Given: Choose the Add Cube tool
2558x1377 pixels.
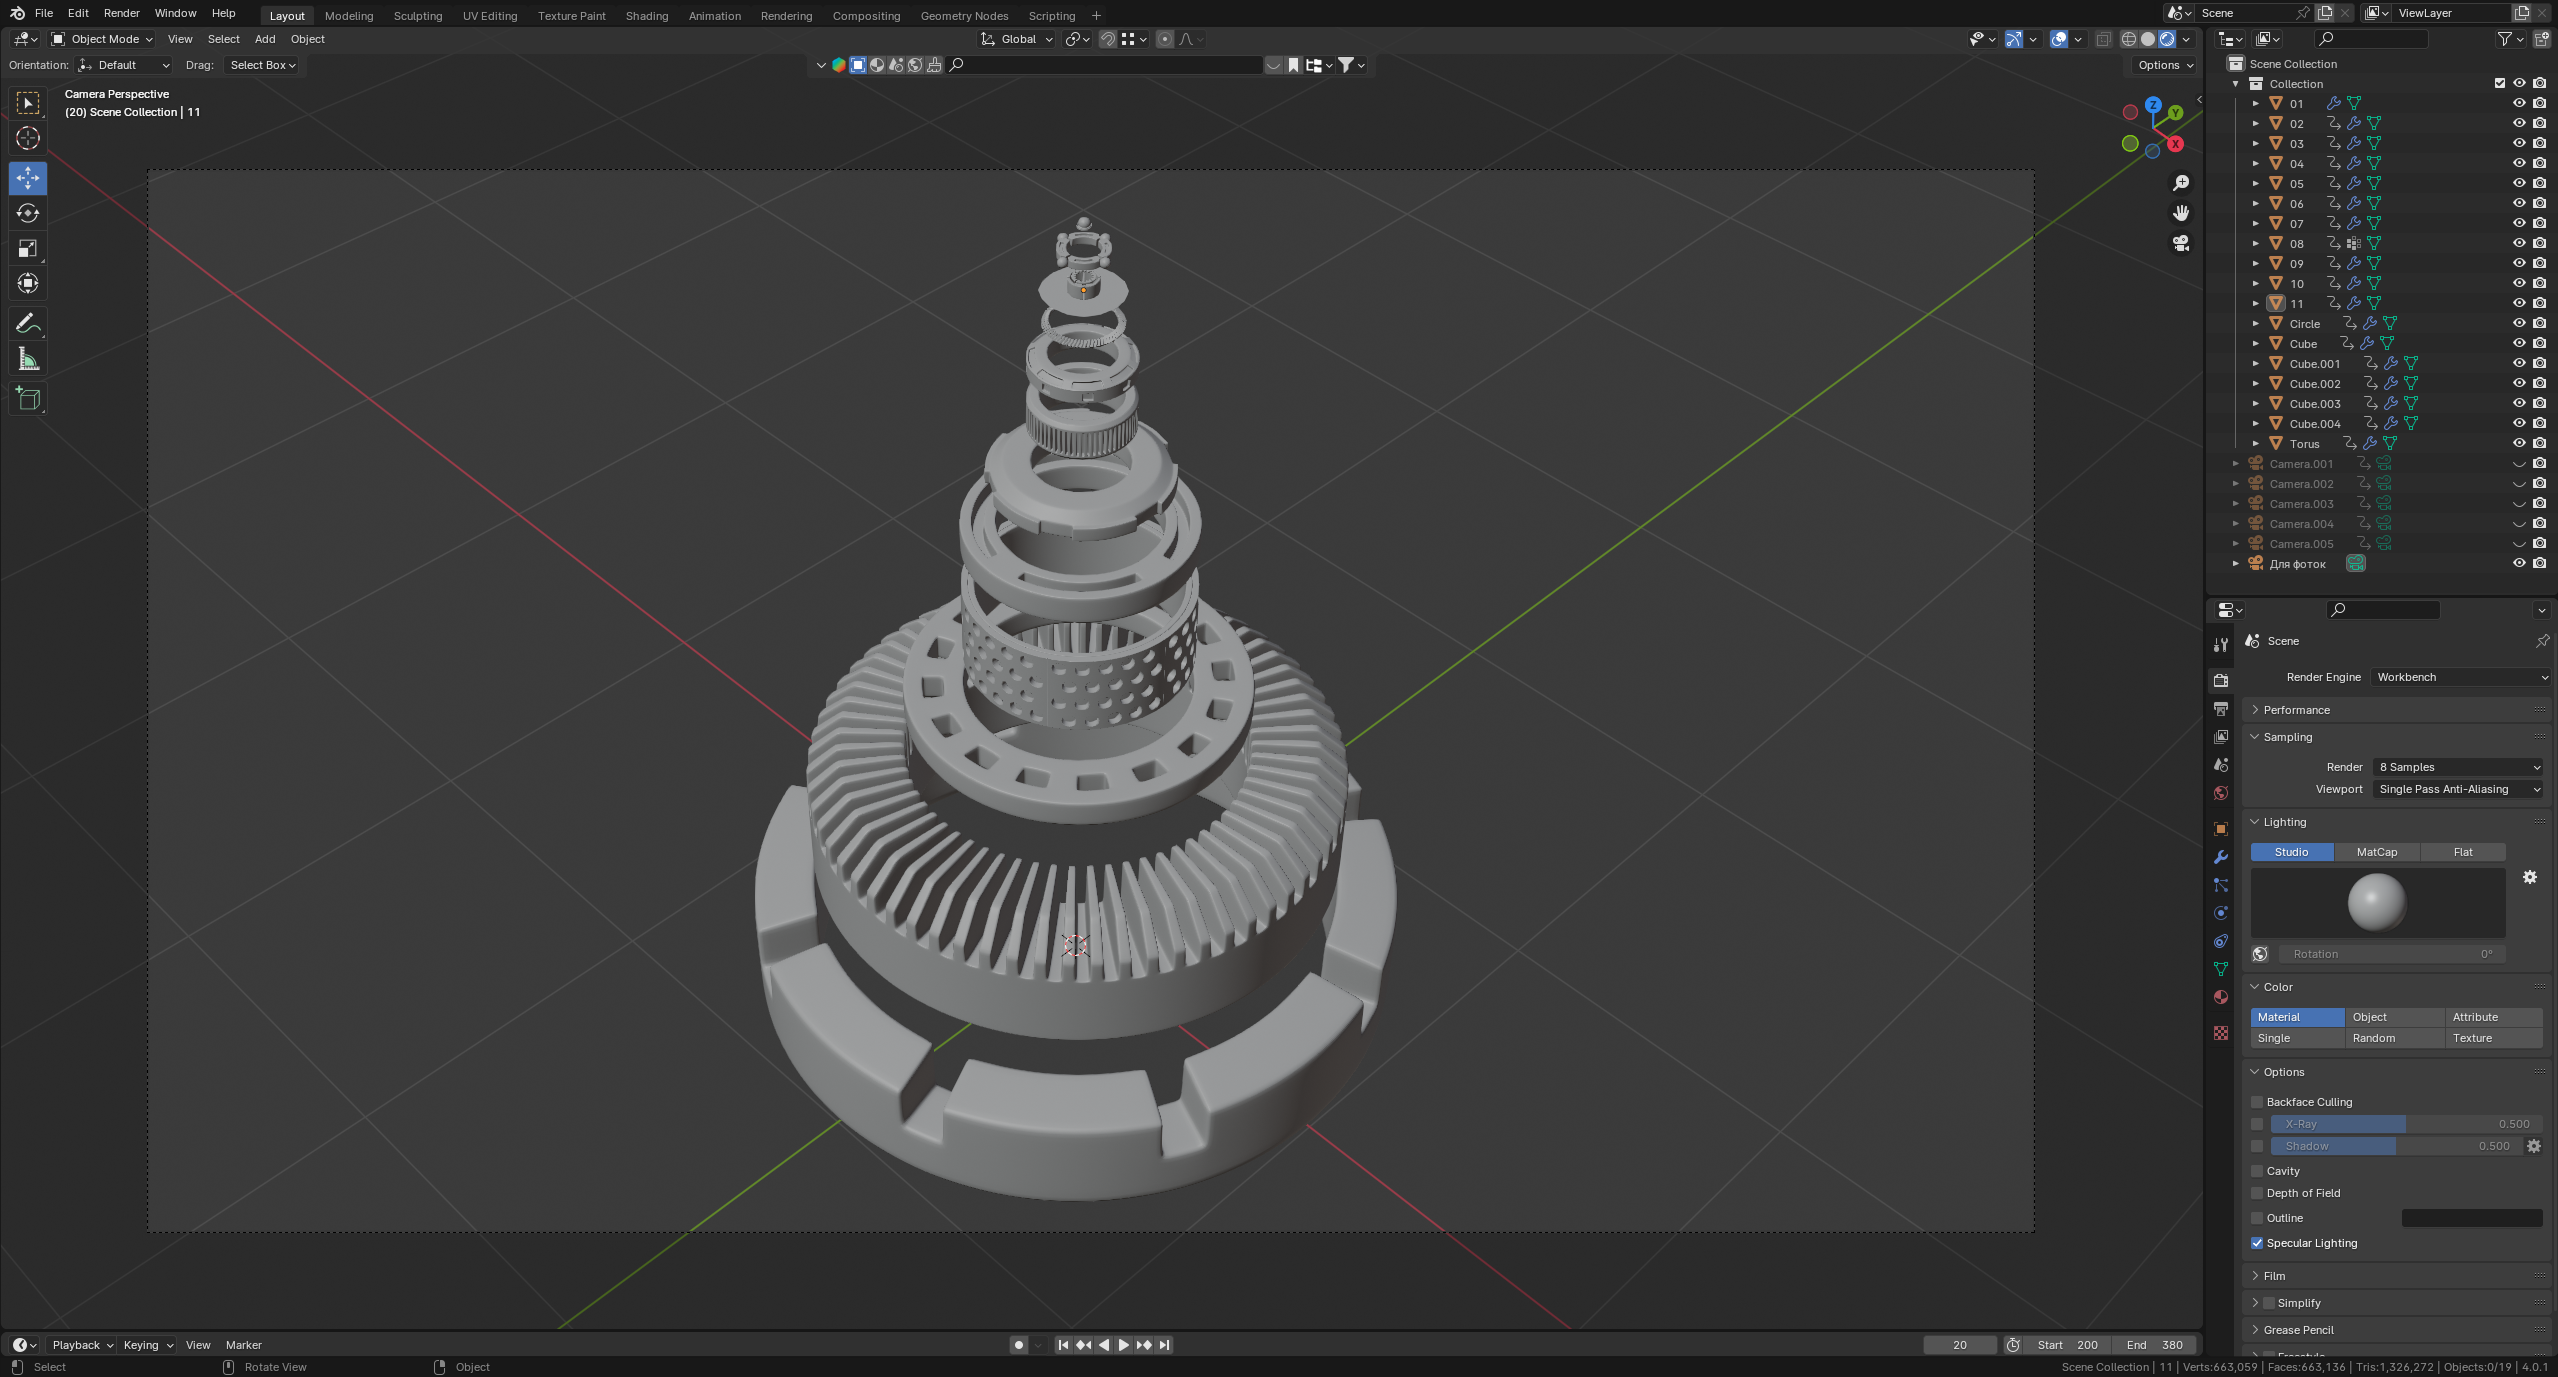Looking at the screenshot, I should click(28, 398).
